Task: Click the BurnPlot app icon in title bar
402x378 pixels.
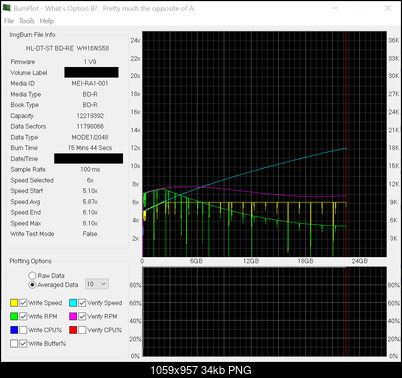Action: tap(6, 8)
